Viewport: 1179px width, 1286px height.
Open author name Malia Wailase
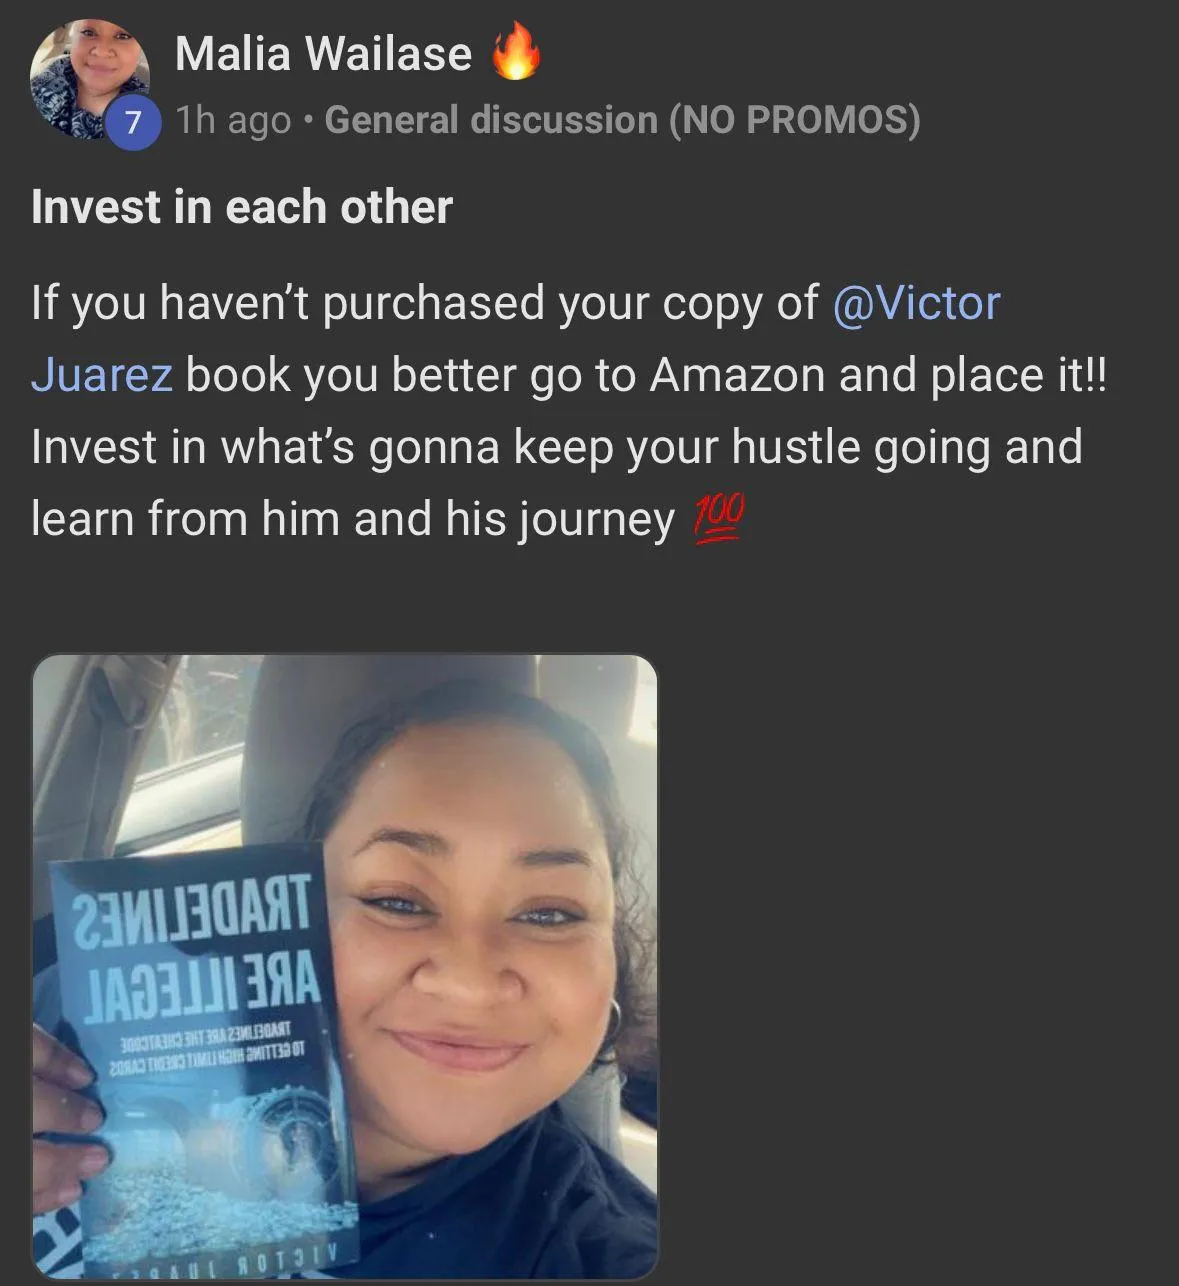[x=323, y=53]
